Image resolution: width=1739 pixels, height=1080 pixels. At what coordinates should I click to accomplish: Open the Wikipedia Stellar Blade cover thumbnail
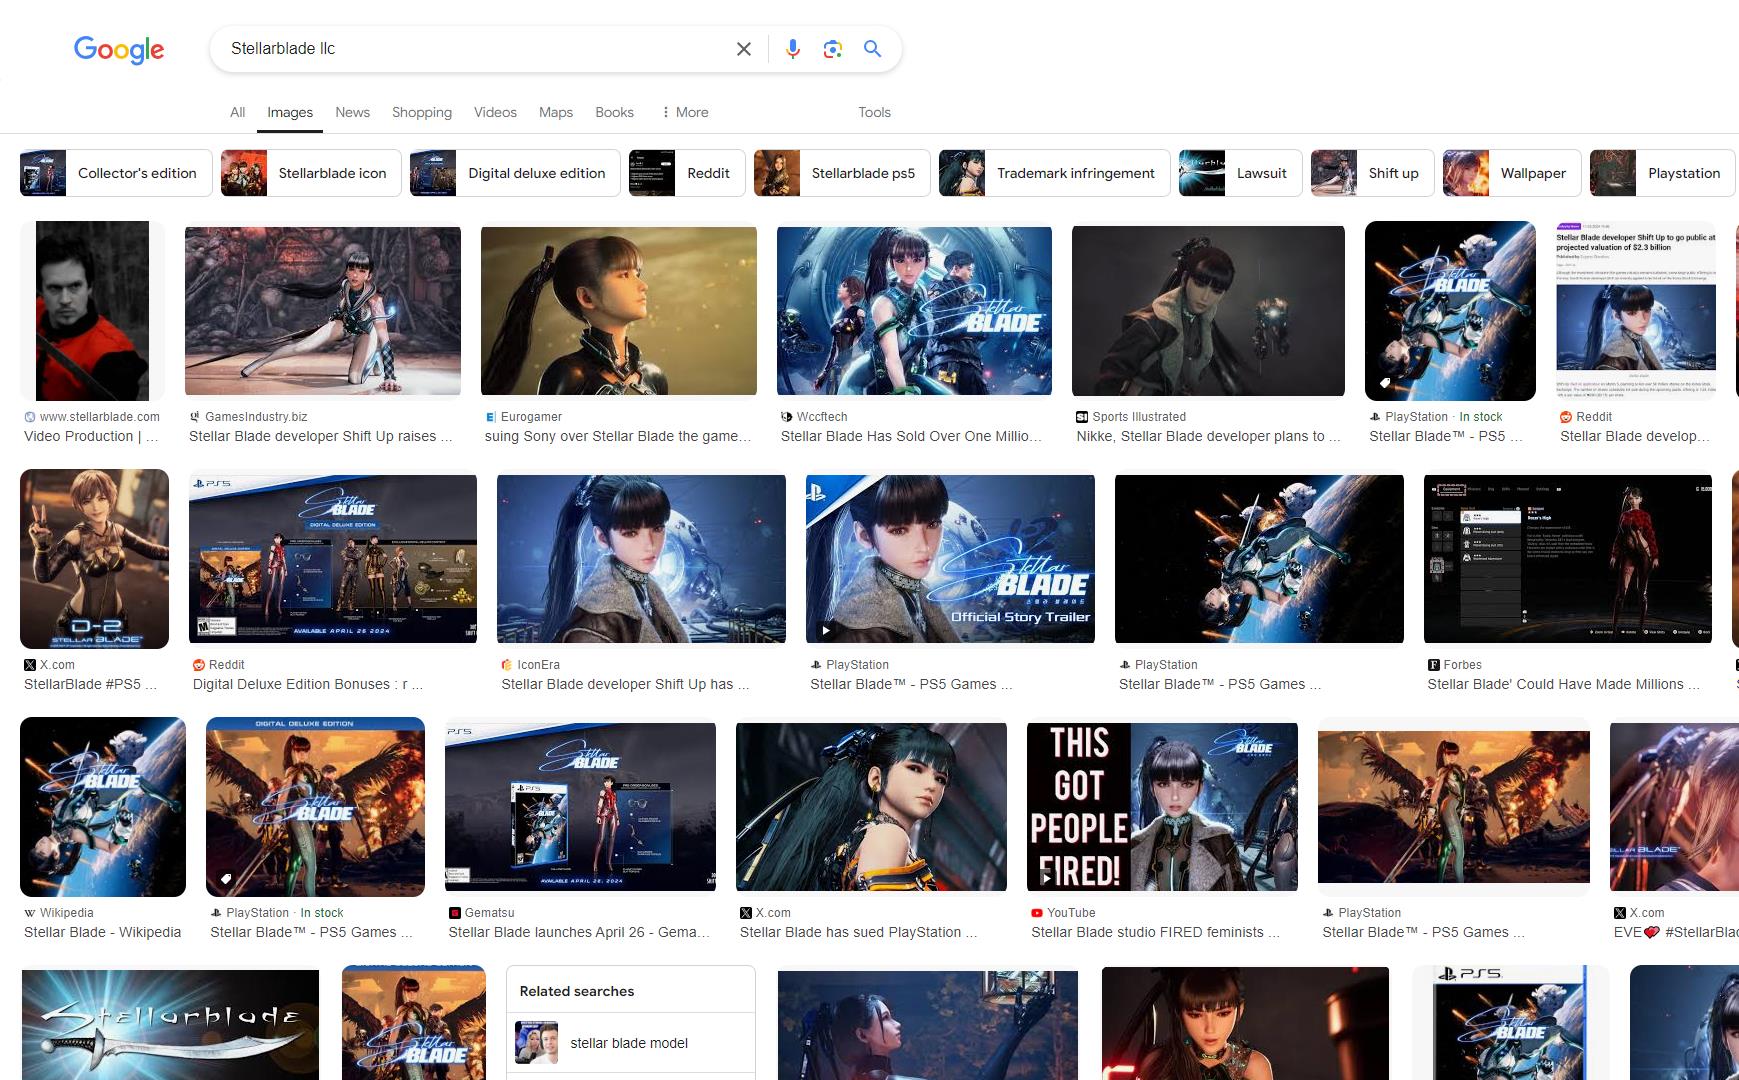(x=103, y=807)
